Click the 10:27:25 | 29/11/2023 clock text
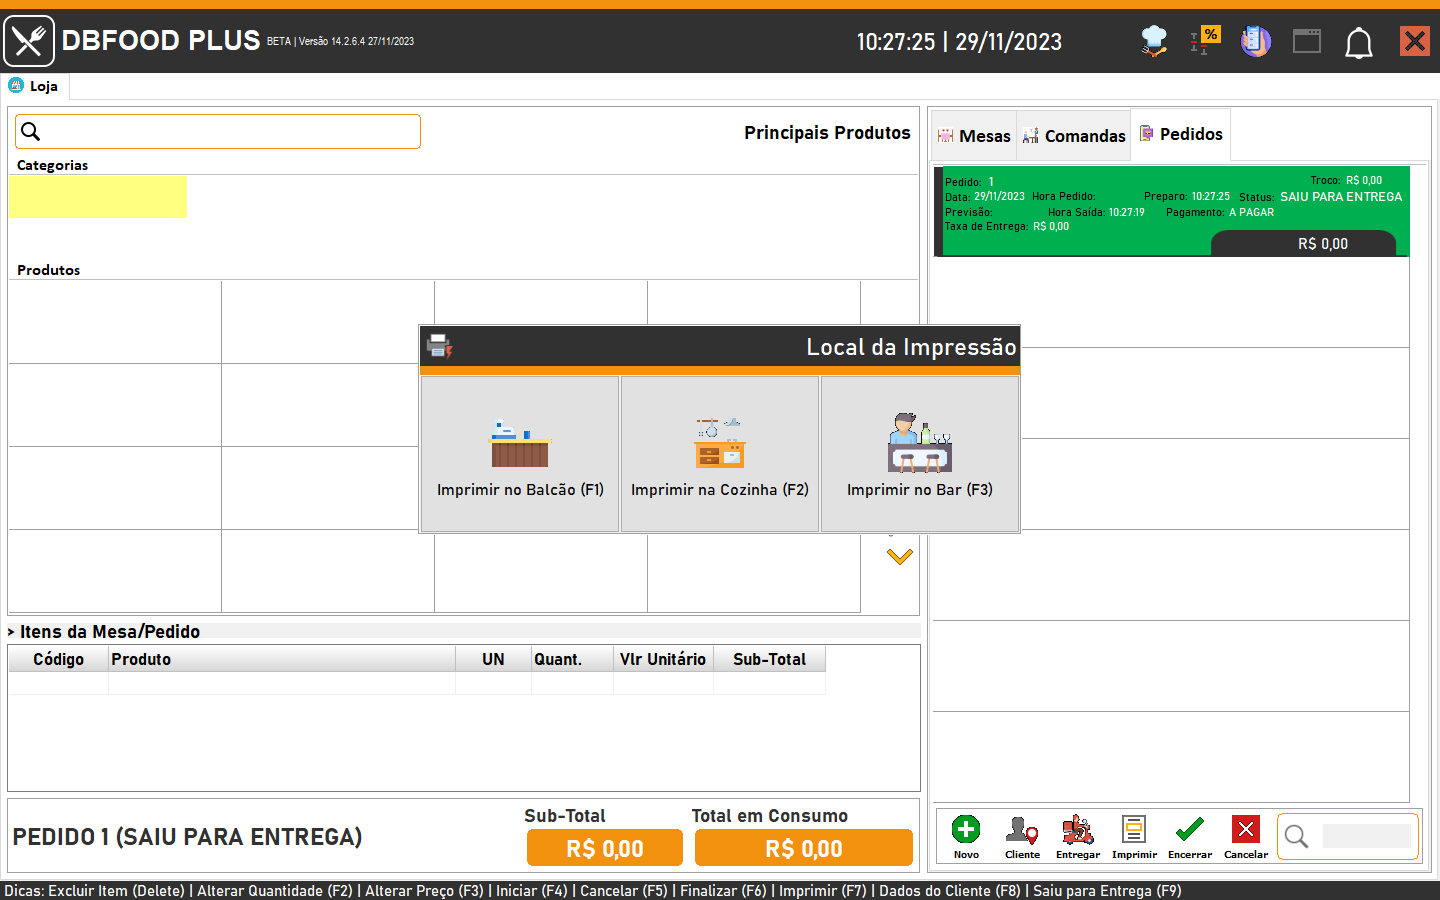Viewport: 1440px width, 900px height. 959,42
